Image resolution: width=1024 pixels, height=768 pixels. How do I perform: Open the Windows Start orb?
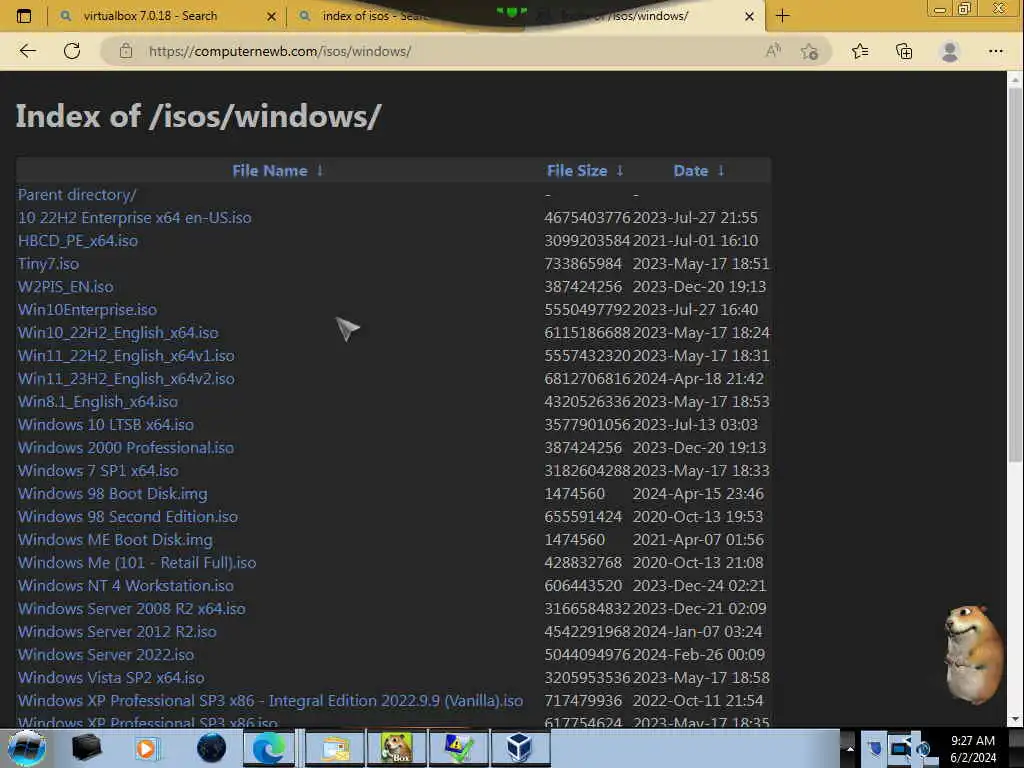[27, 748]
